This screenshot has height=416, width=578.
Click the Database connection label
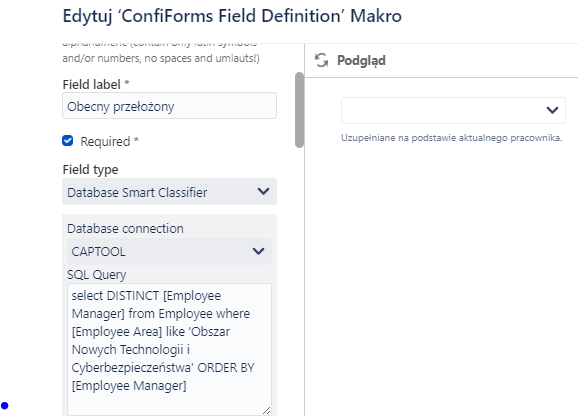click(125, 228)
